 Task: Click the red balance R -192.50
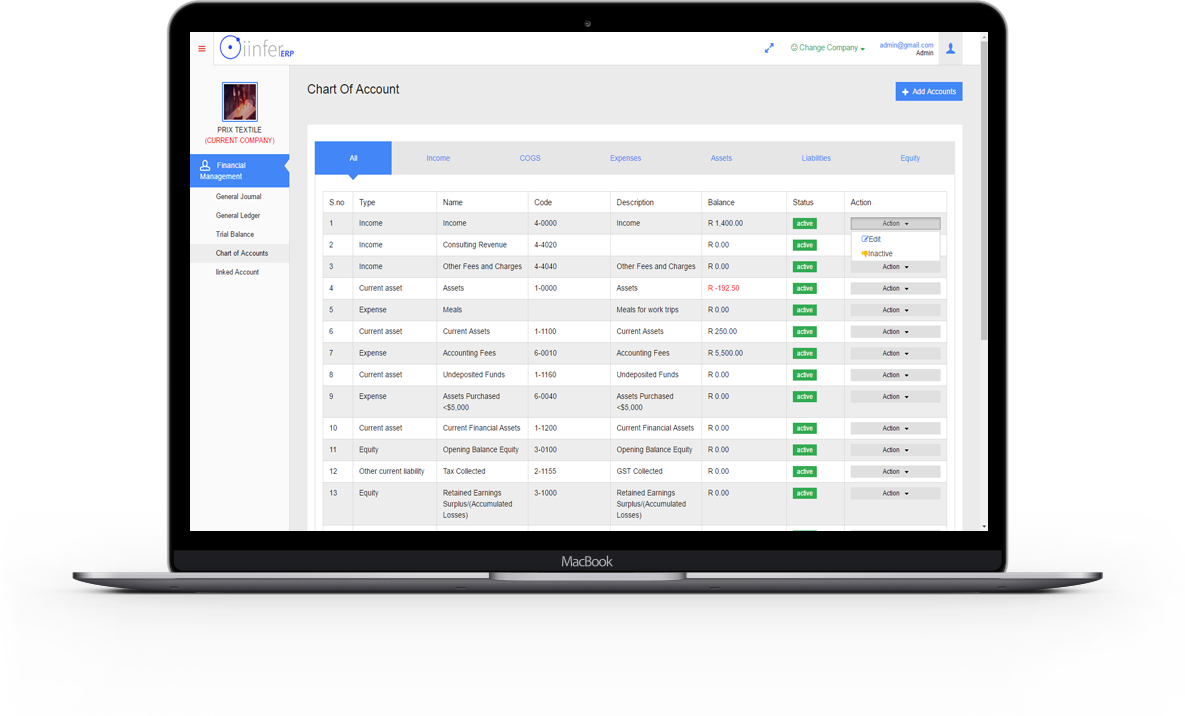(x=723, y=288)
